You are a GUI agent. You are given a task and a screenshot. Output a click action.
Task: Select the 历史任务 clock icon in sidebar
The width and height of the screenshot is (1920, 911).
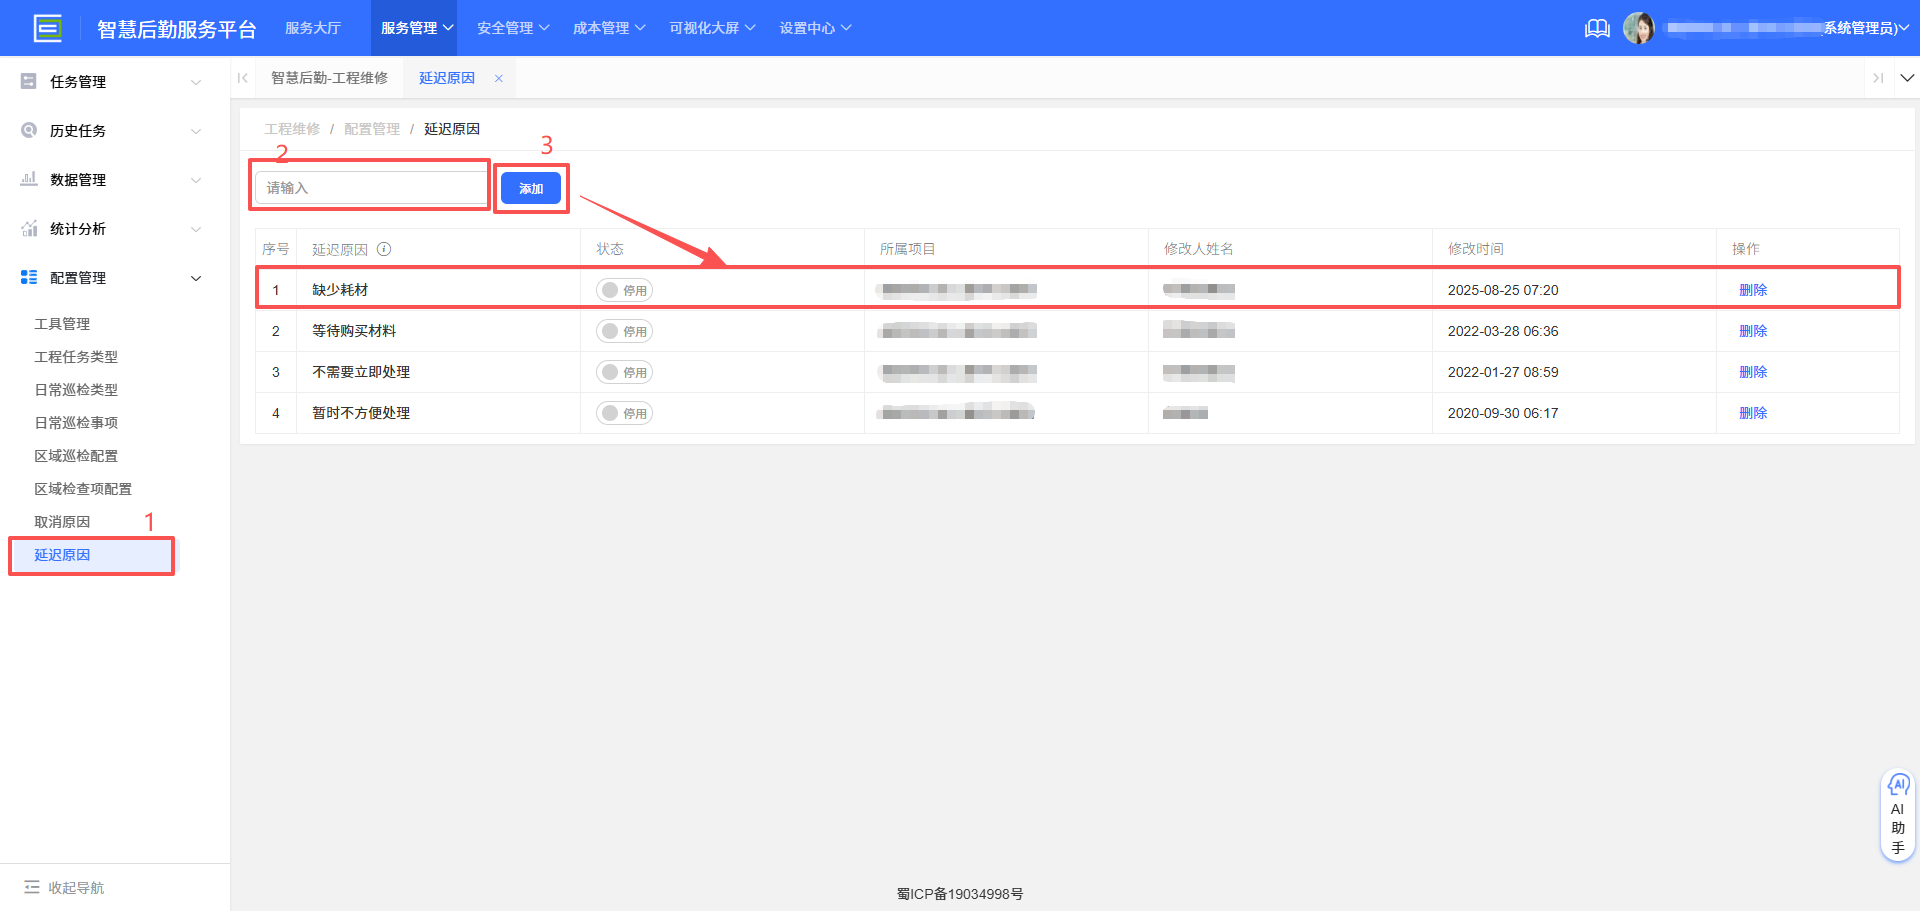[28, 130]
